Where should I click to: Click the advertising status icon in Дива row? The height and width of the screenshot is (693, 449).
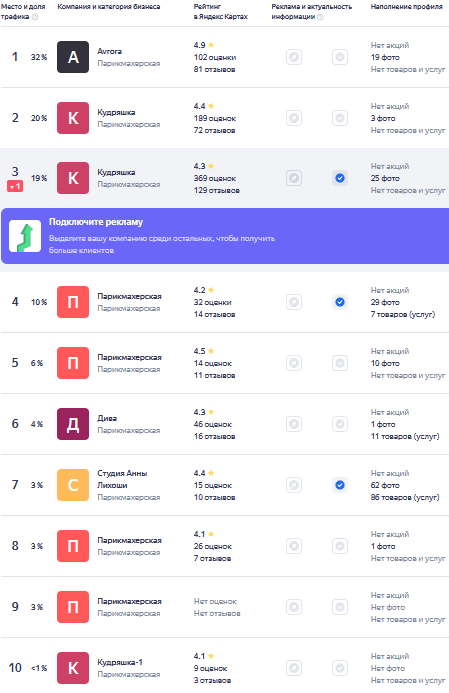click(x=294, y=424)
